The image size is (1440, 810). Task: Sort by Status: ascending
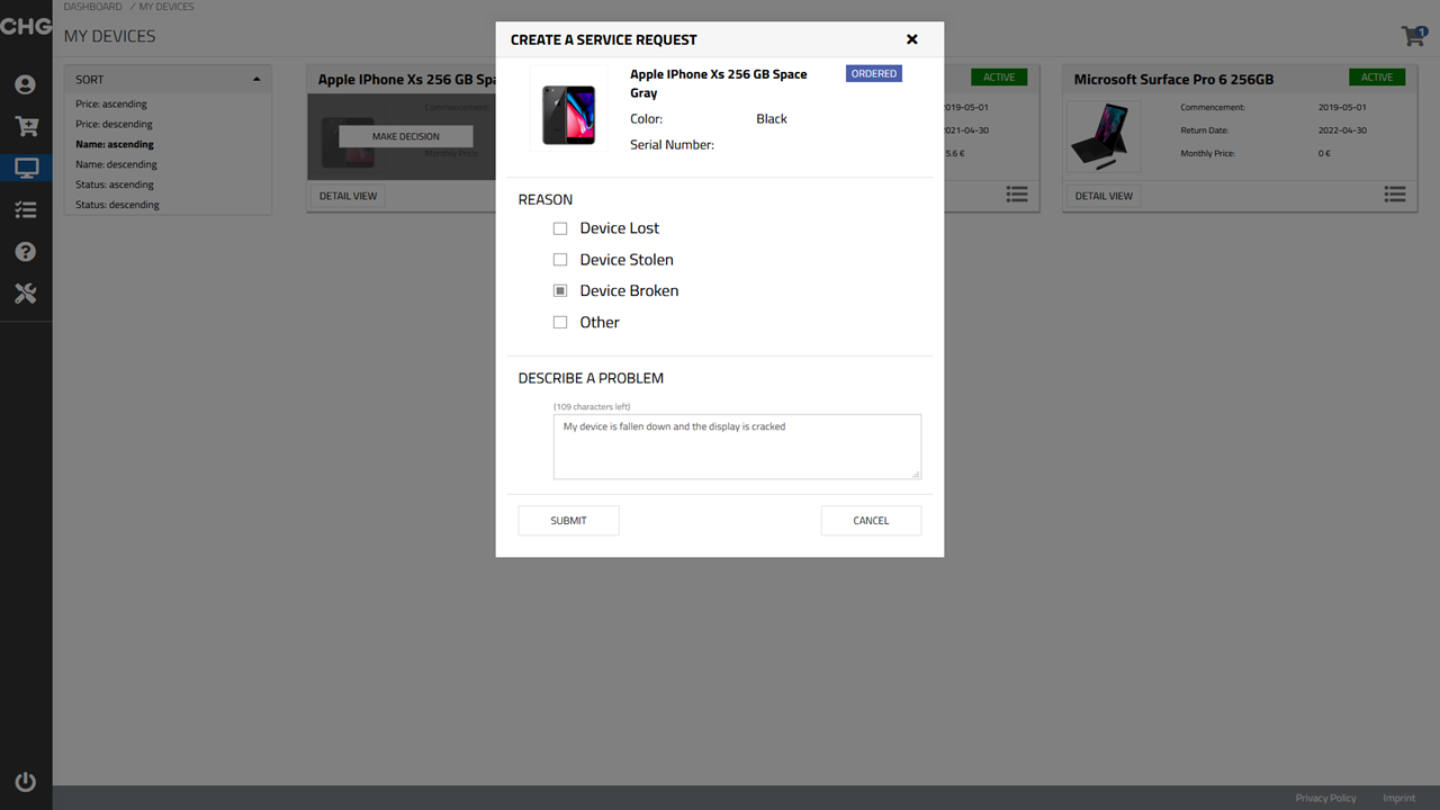pyautogui.click(x=115, y=185)
